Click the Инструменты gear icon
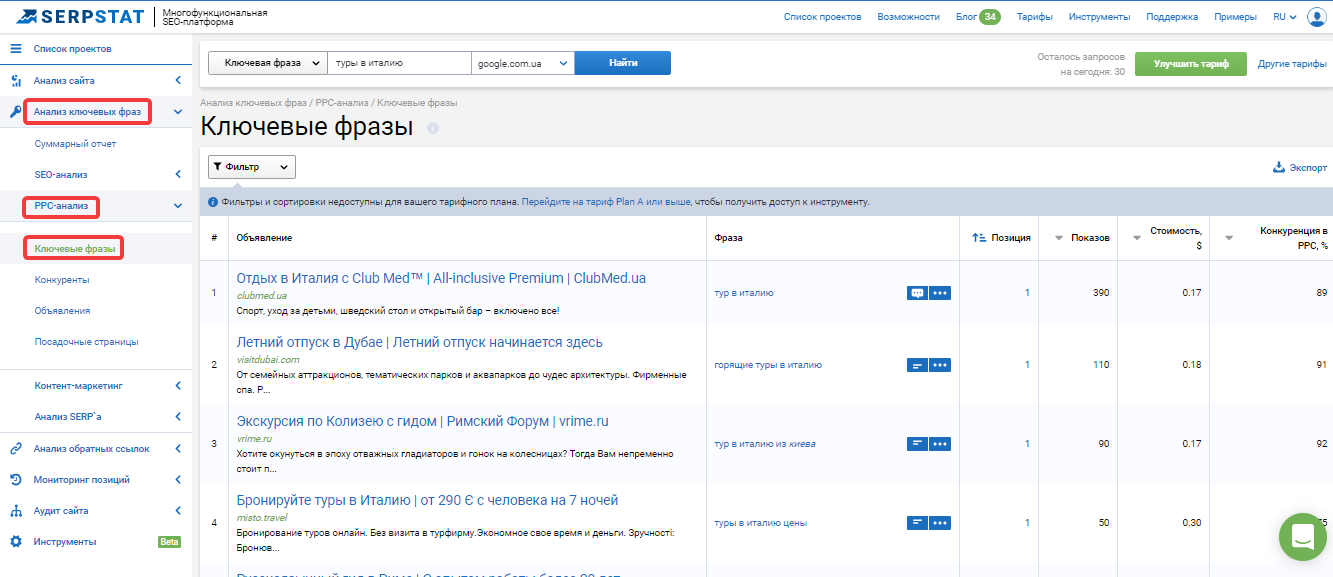This screenshot has width=1333, height=577. (15, 542)
